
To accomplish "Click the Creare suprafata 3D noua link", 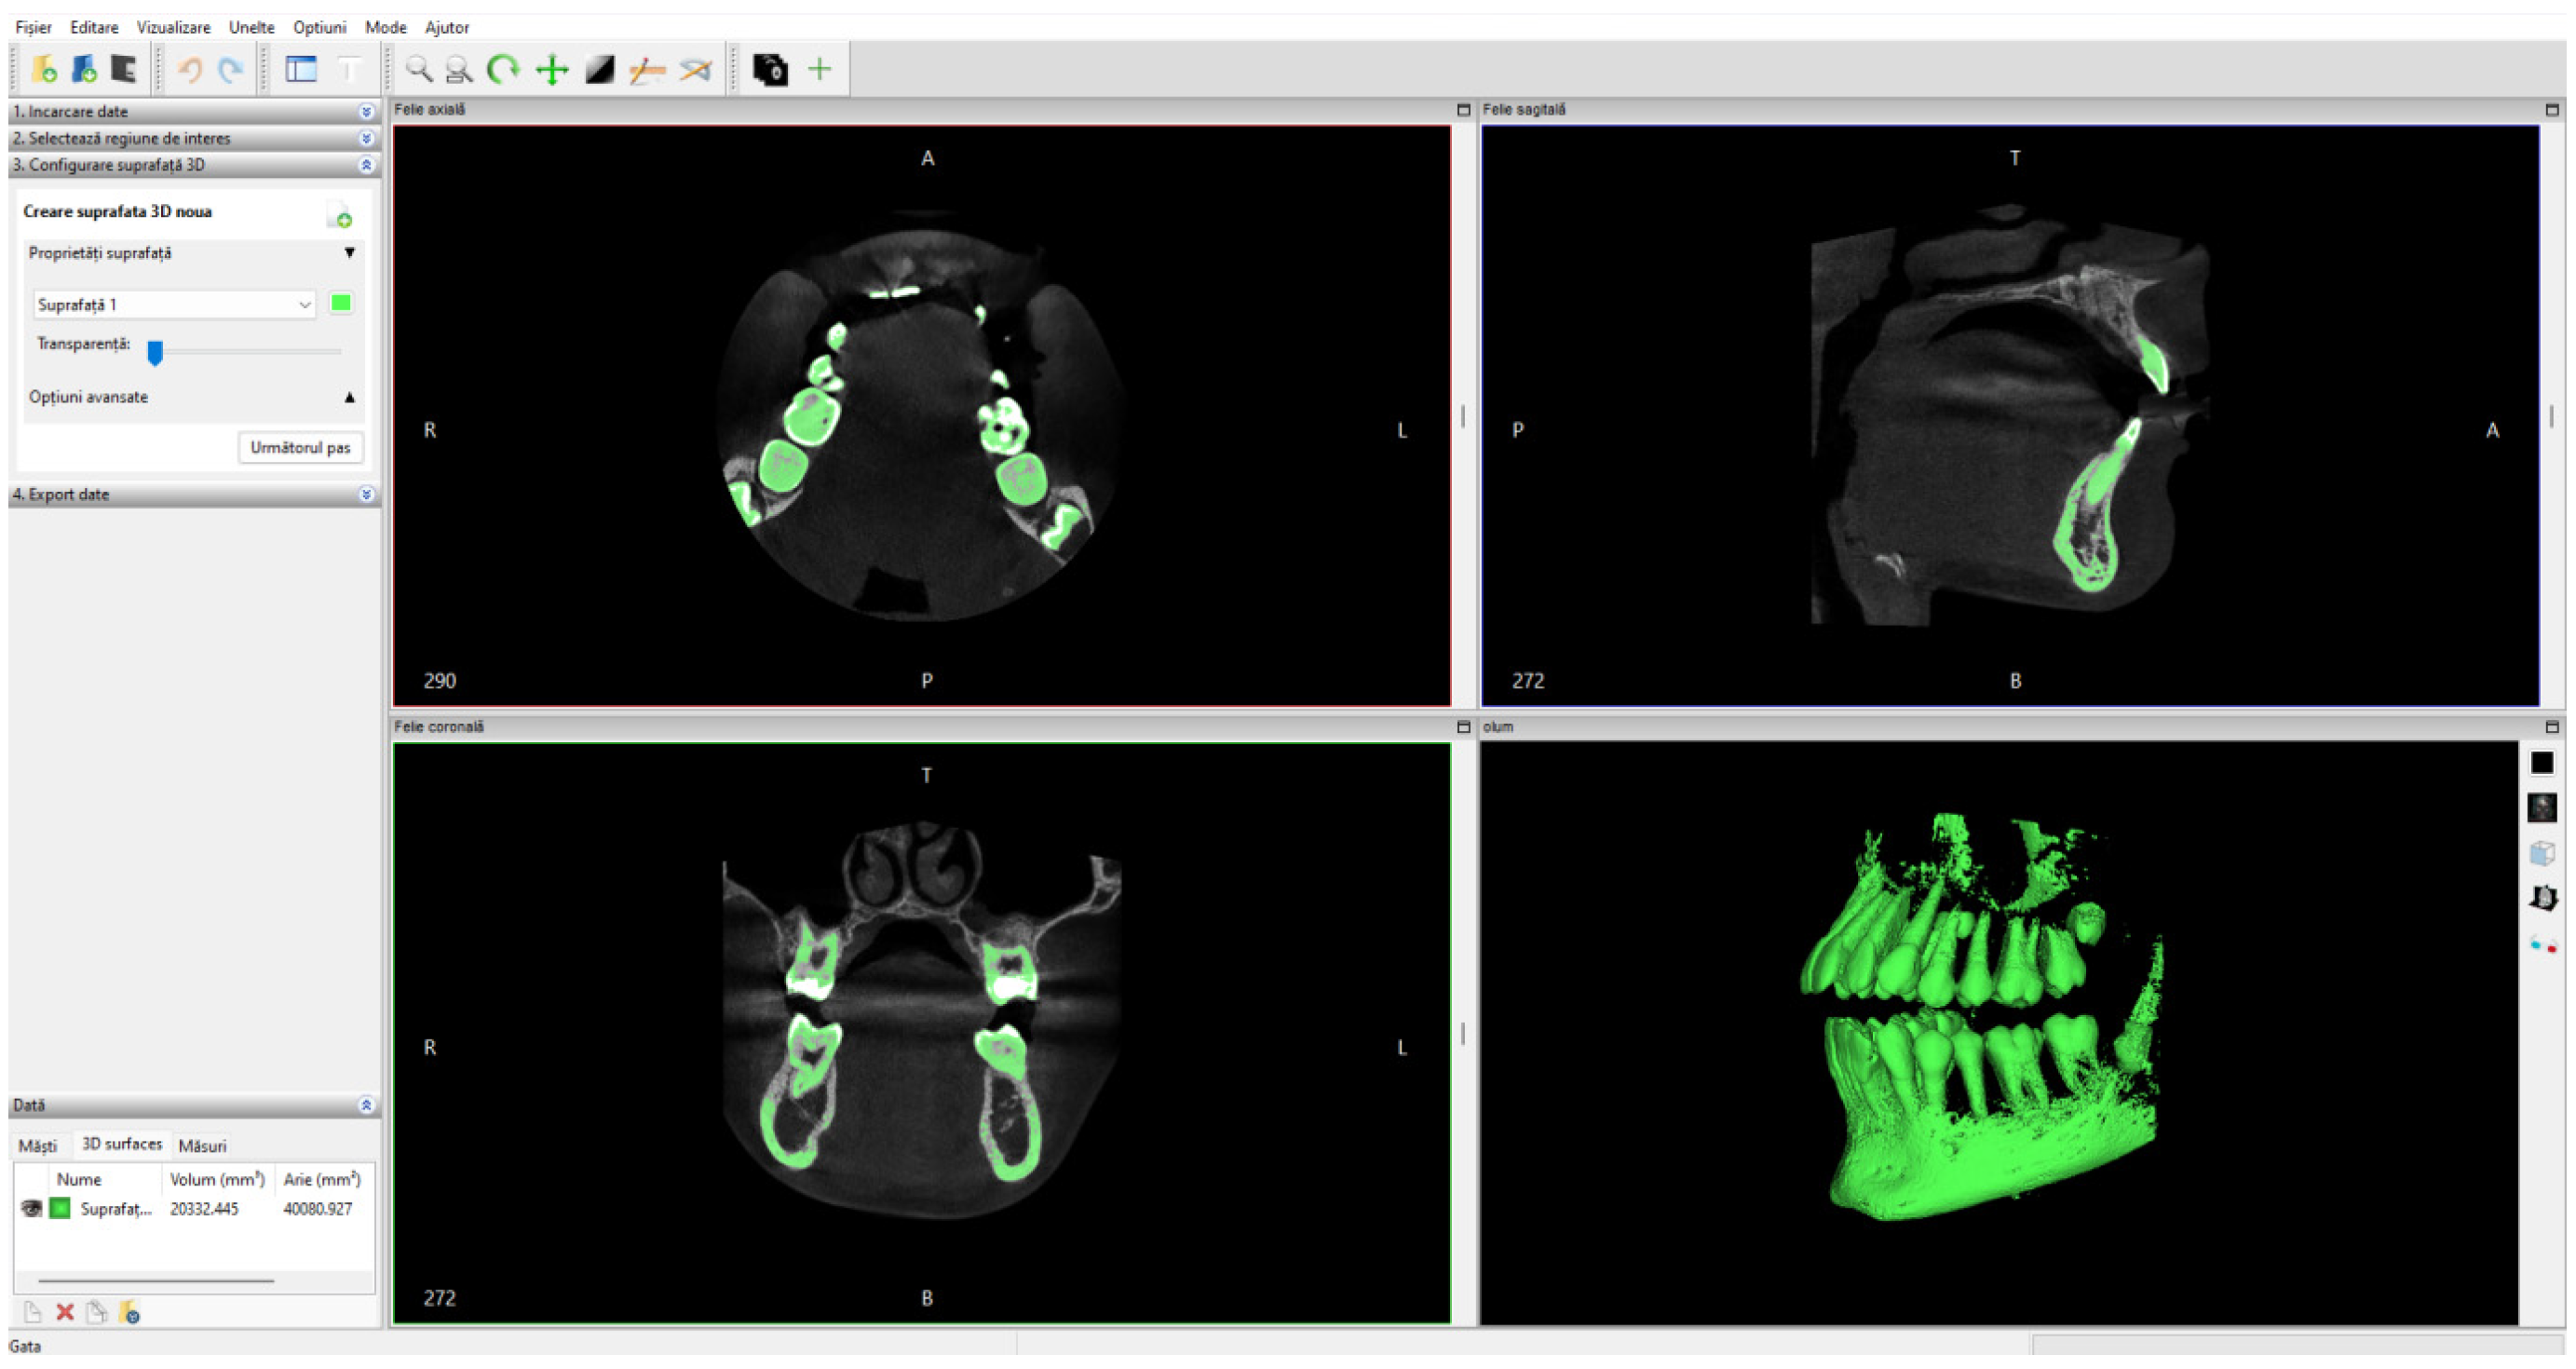I will point(117,212).
